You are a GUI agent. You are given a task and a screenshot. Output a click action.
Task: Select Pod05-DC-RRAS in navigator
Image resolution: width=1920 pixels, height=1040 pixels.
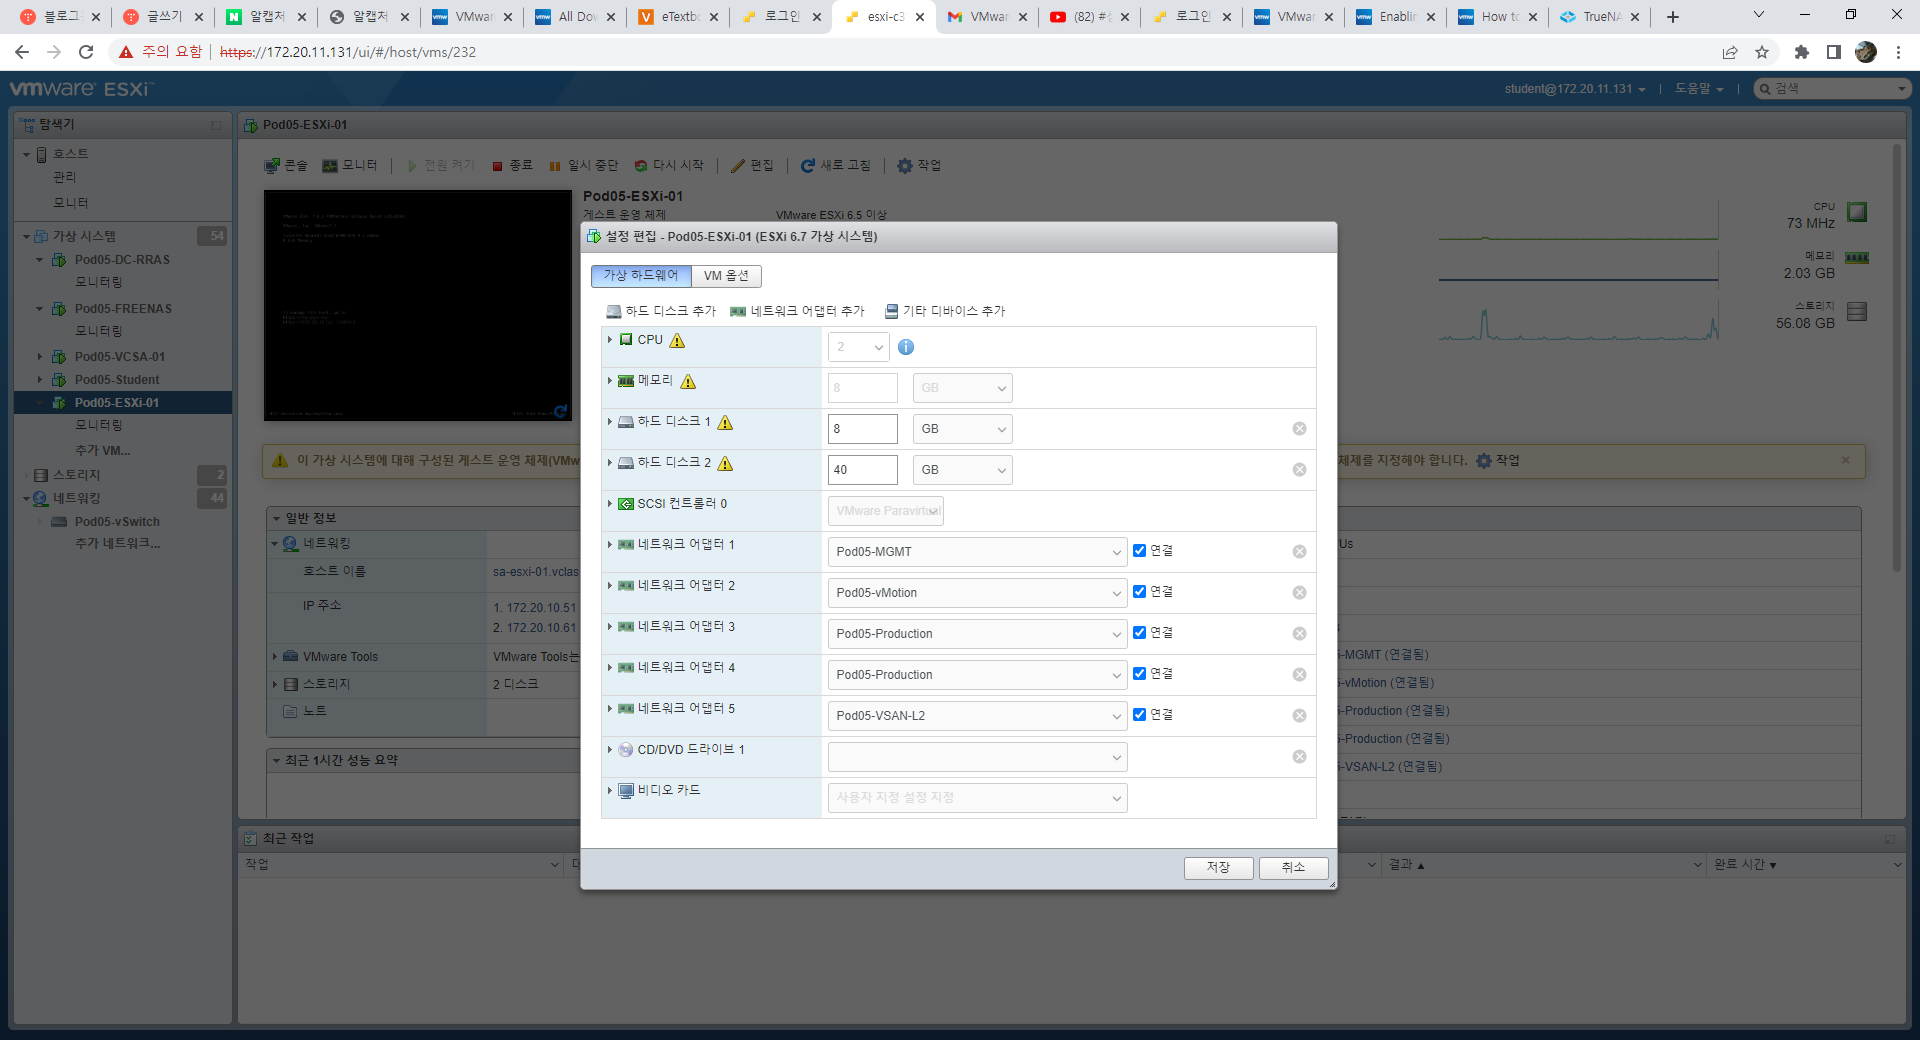(x=122, y=260)
